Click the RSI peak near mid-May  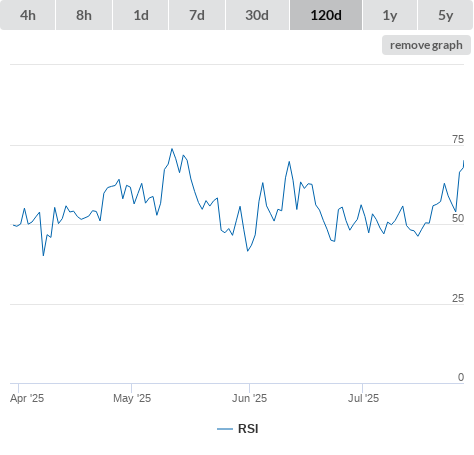[172, 149]
